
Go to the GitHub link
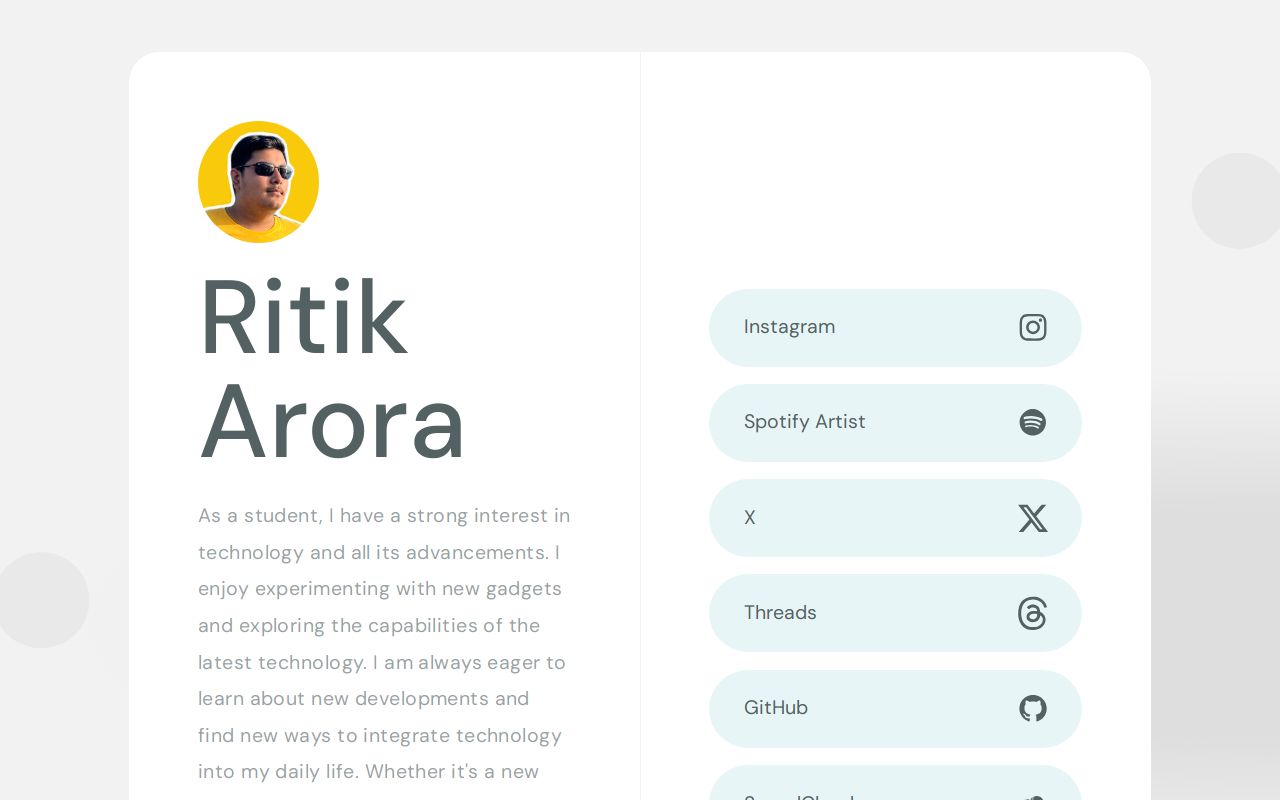click(x=776, y=708)
